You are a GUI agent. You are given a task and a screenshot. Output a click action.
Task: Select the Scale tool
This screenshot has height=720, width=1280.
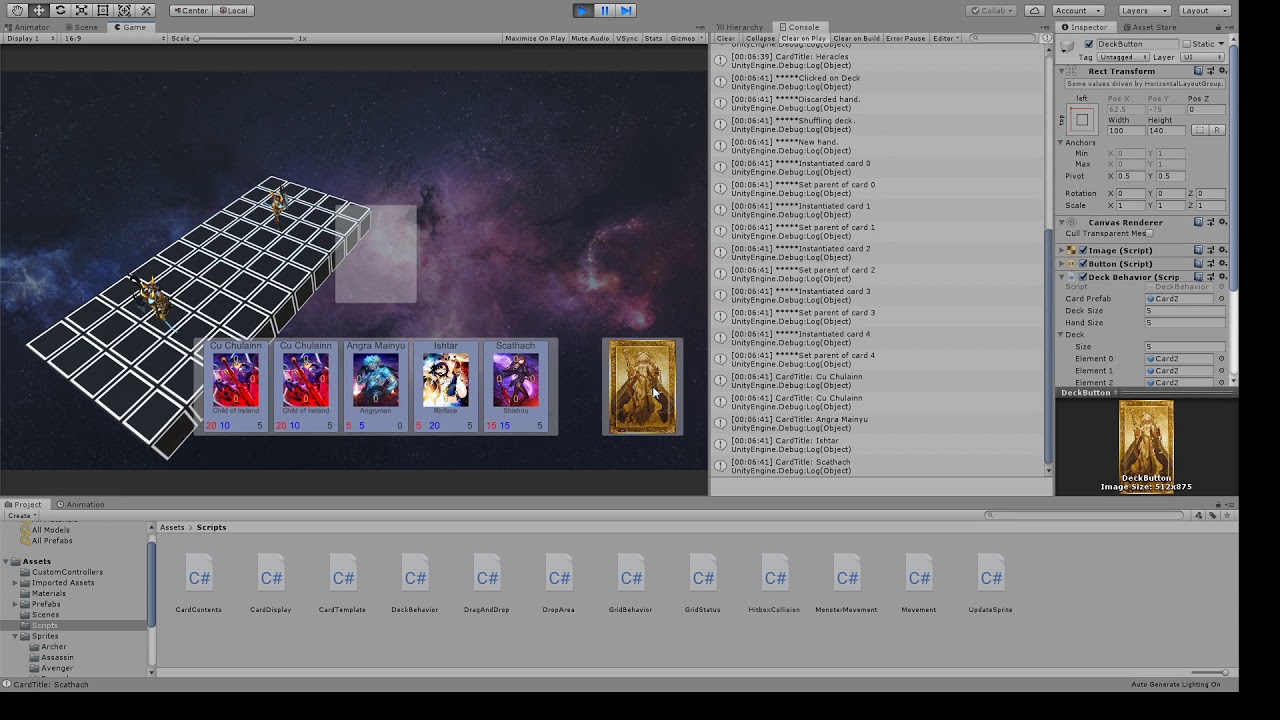pos(81,10)
